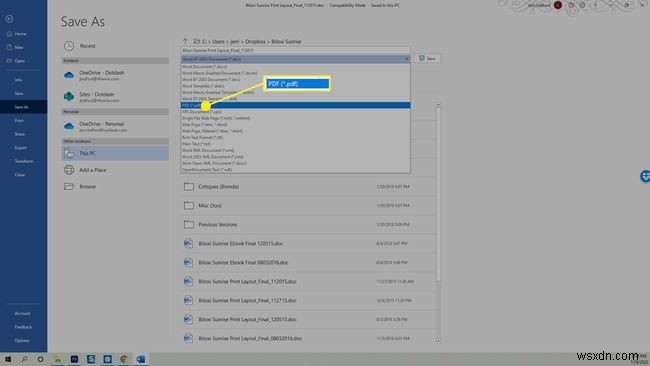
Task: Choose Word Template (*.dotx) in the file type list
Action: (296, 86)
